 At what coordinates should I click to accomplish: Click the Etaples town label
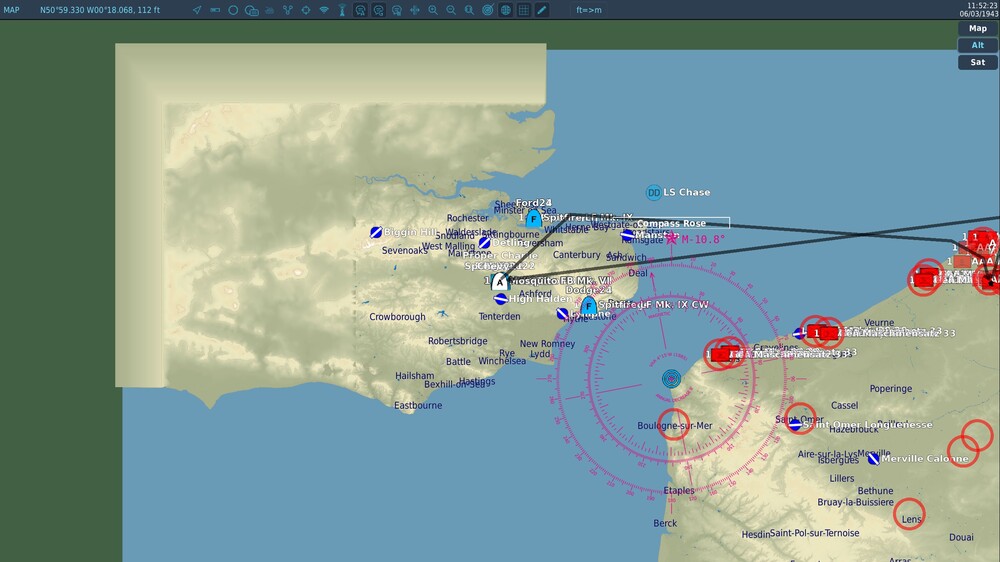[x=679, y=491]
